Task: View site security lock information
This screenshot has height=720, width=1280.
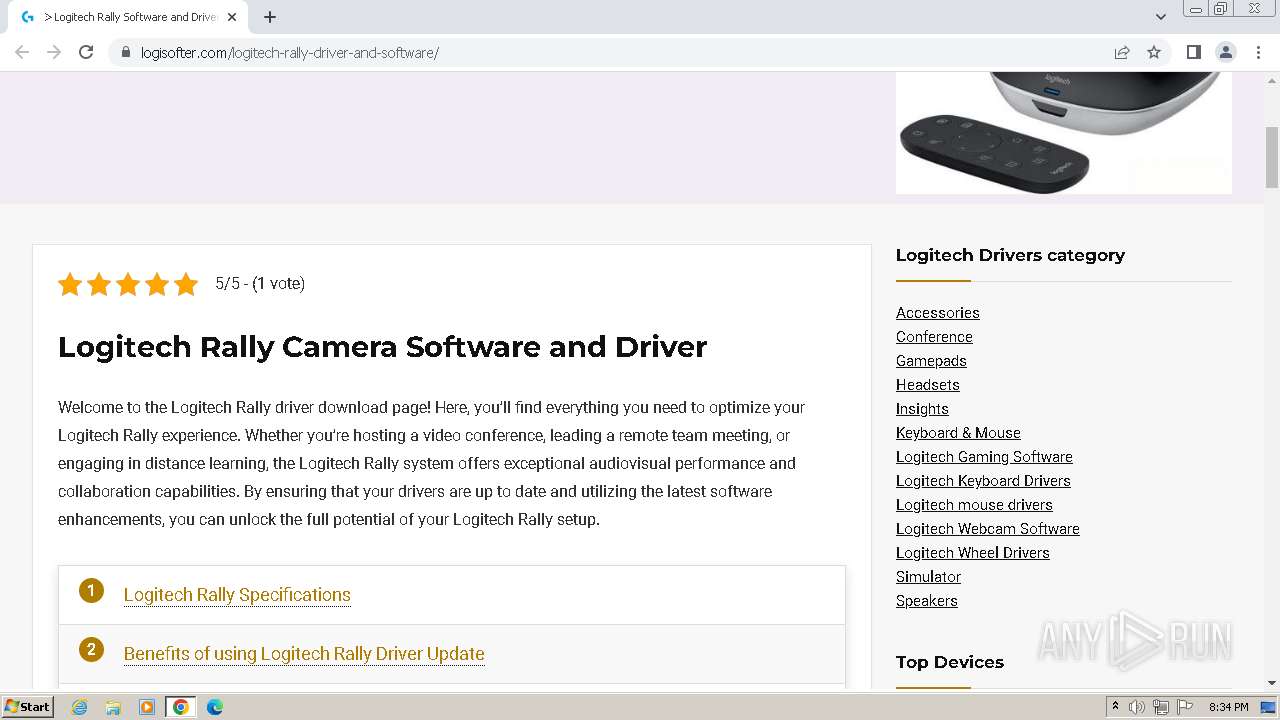Action: [x=126, y=52]
